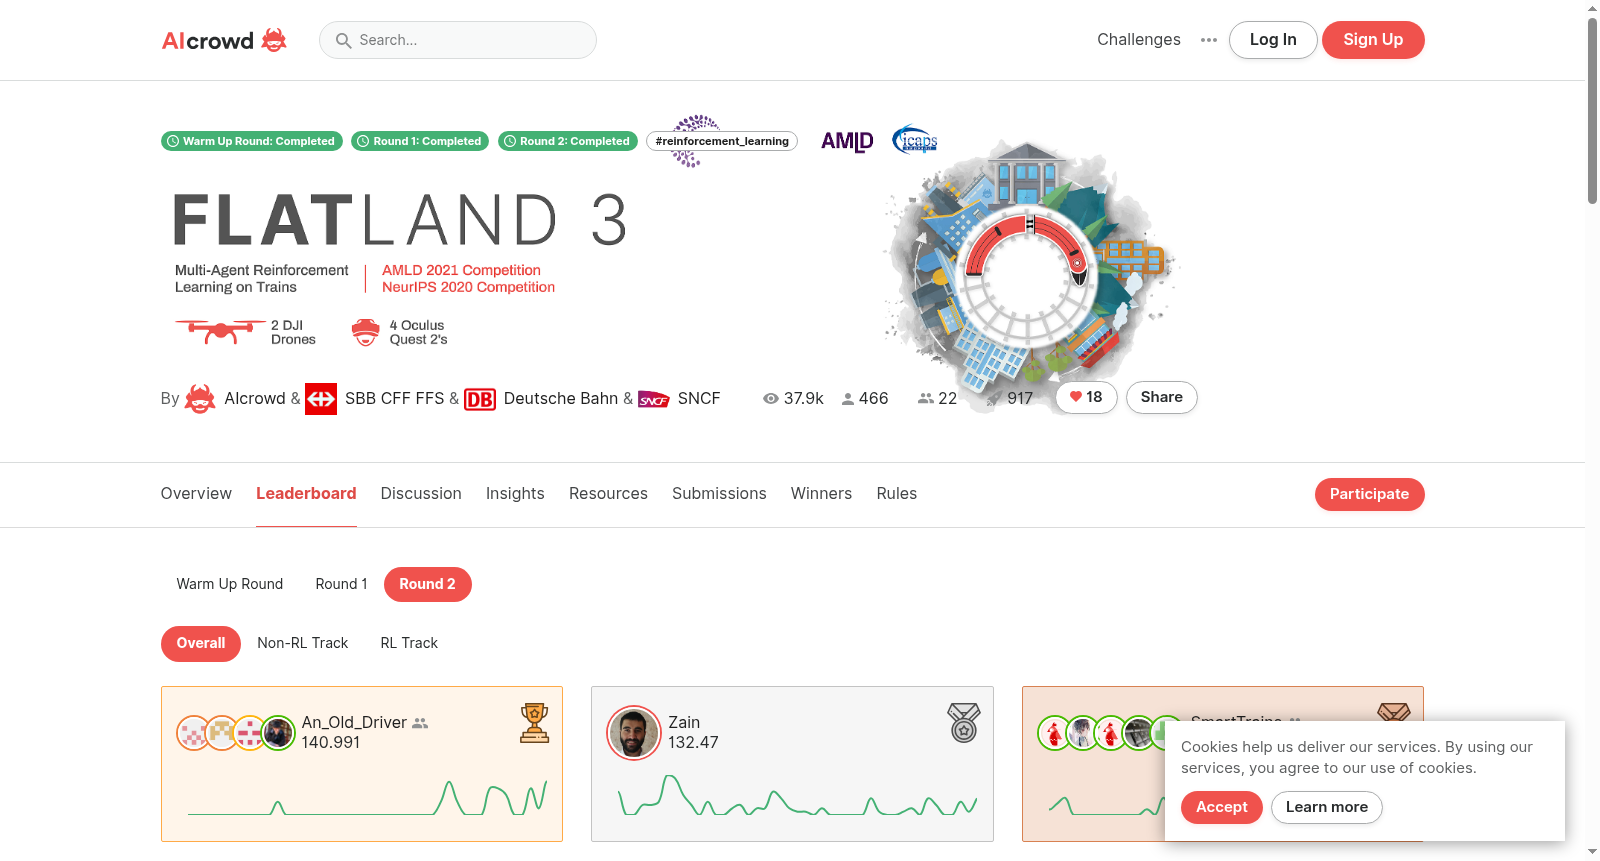
Task: Focus the Search input field
Action: (458, 40)
